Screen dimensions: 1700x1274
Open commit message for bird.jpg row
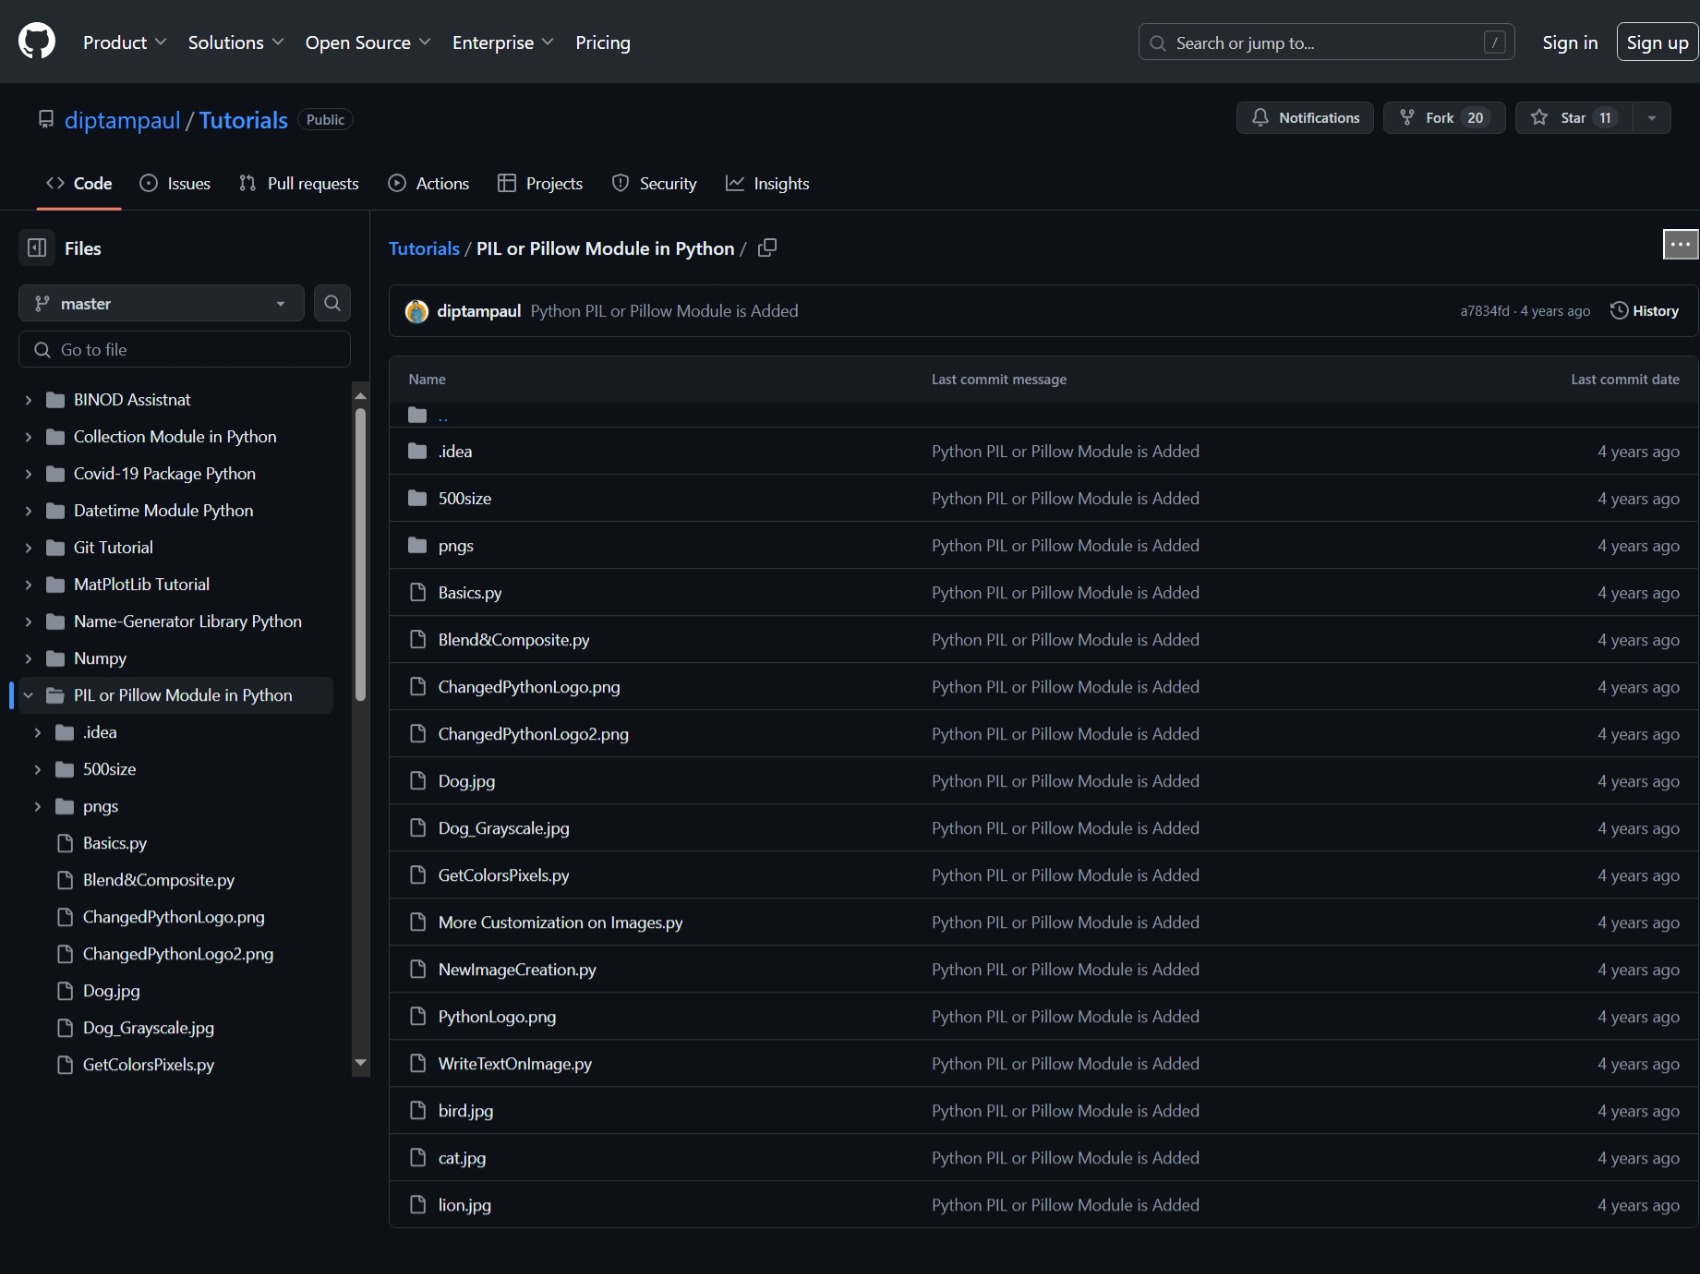(1065, 1111)
